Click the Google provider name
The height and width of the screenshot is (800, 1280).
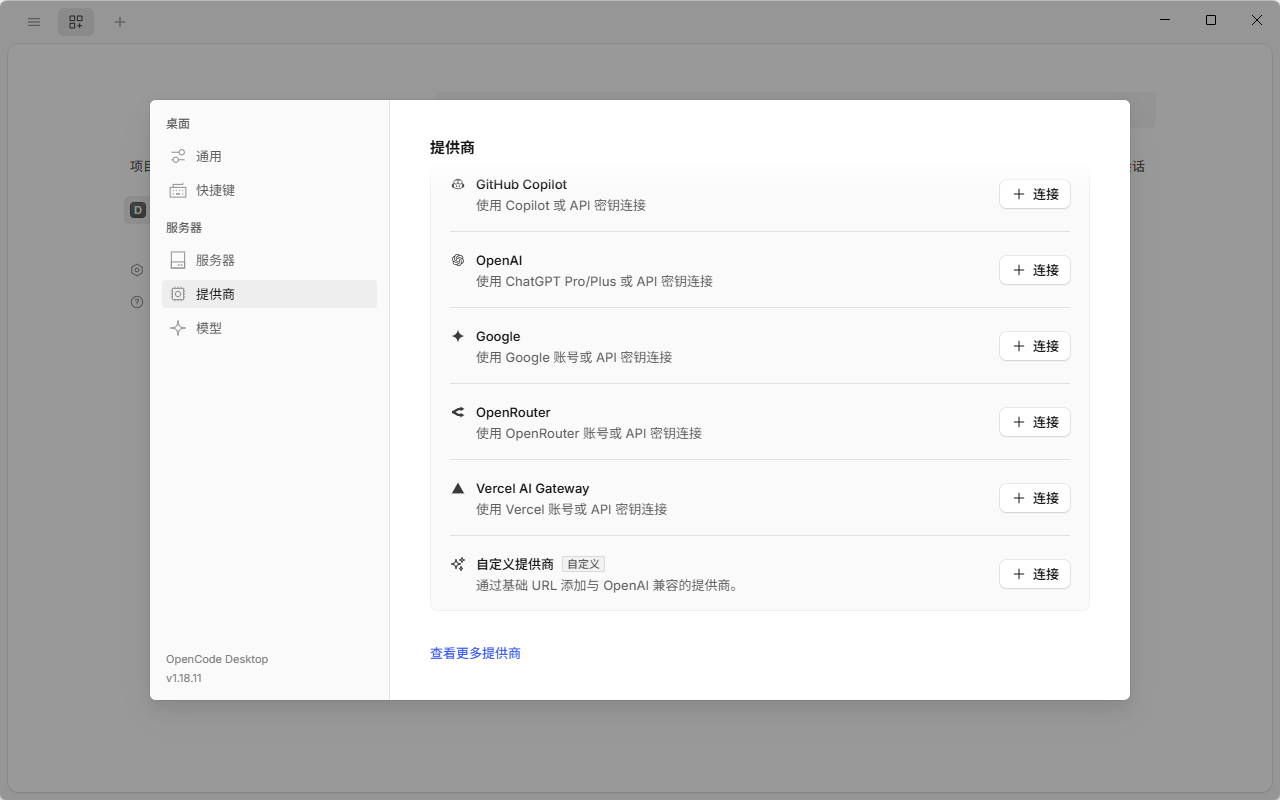[x=498, y=336]
